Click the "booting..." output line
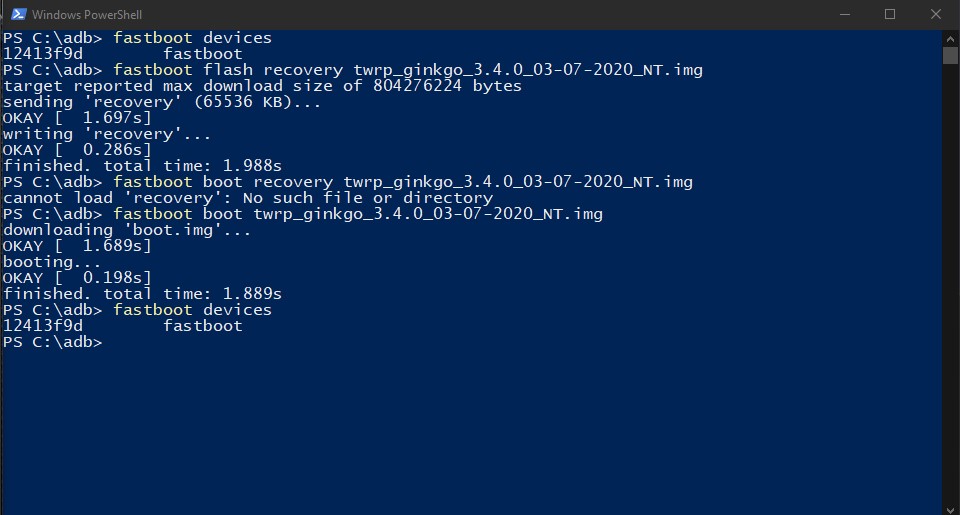This screenshot has width=960, height=515. pos(52,262)
